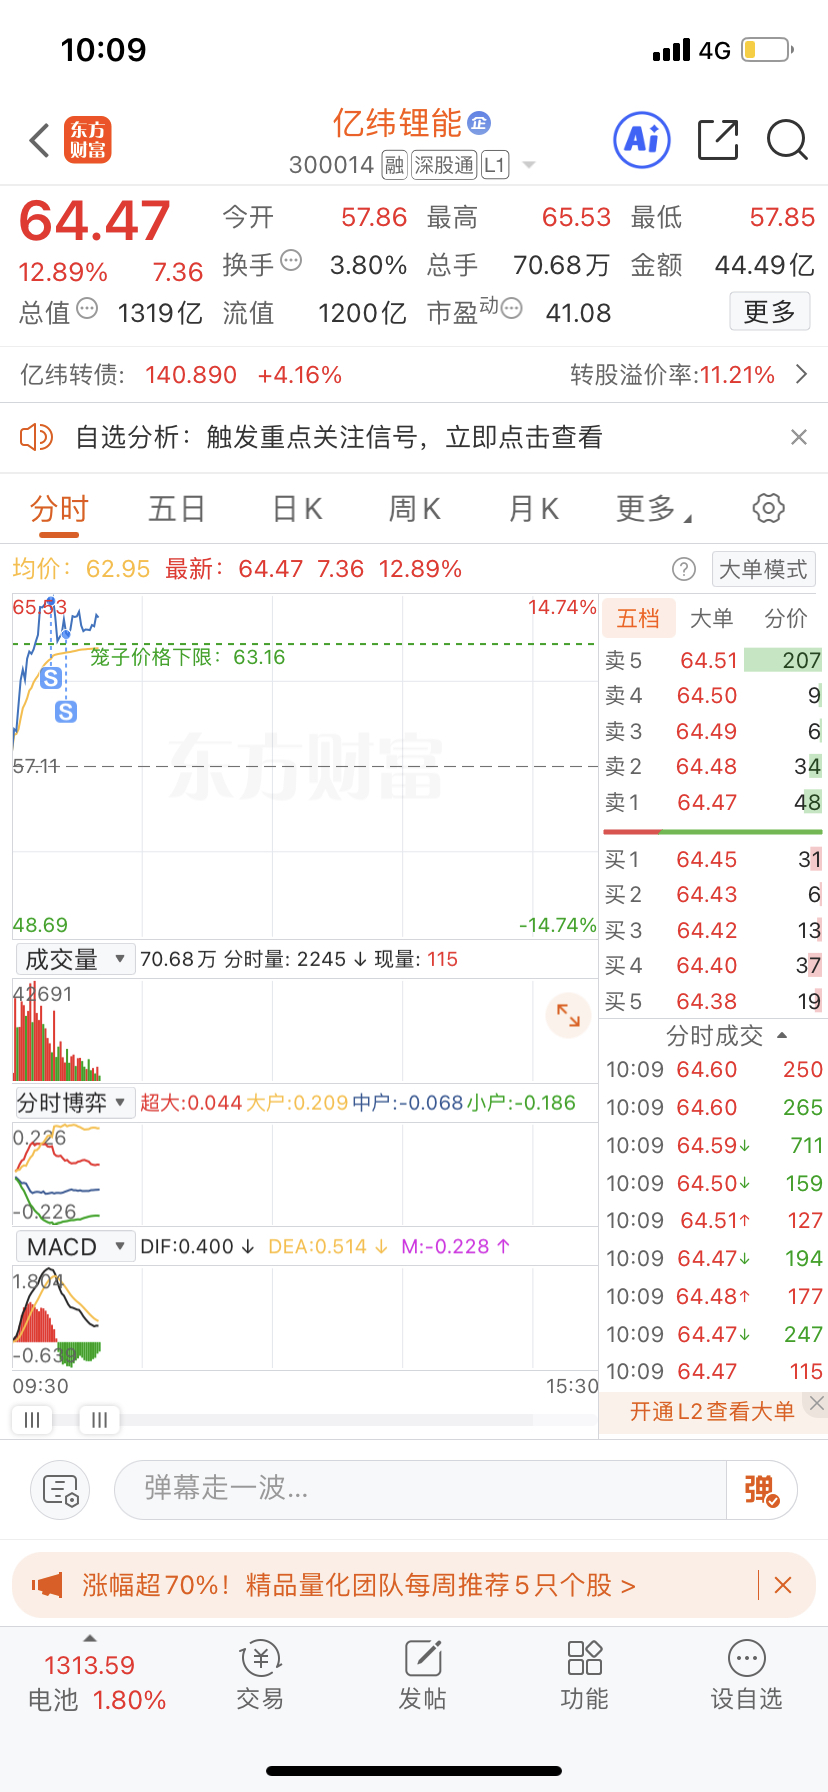This screenshot has width=828, height=1792.
Task: Tap the back arrow icon
Action: click(40, 141)
